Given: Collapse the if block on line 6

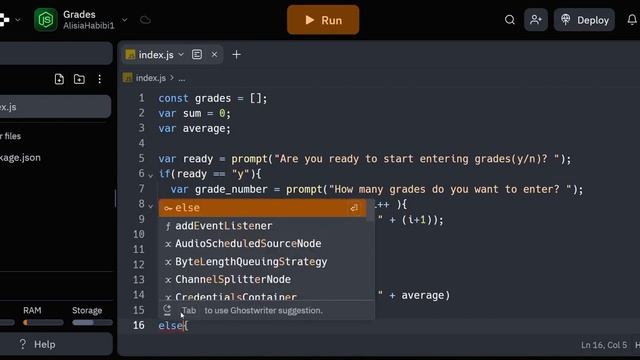Looking at the screenshot, I should tap(151, 176).
